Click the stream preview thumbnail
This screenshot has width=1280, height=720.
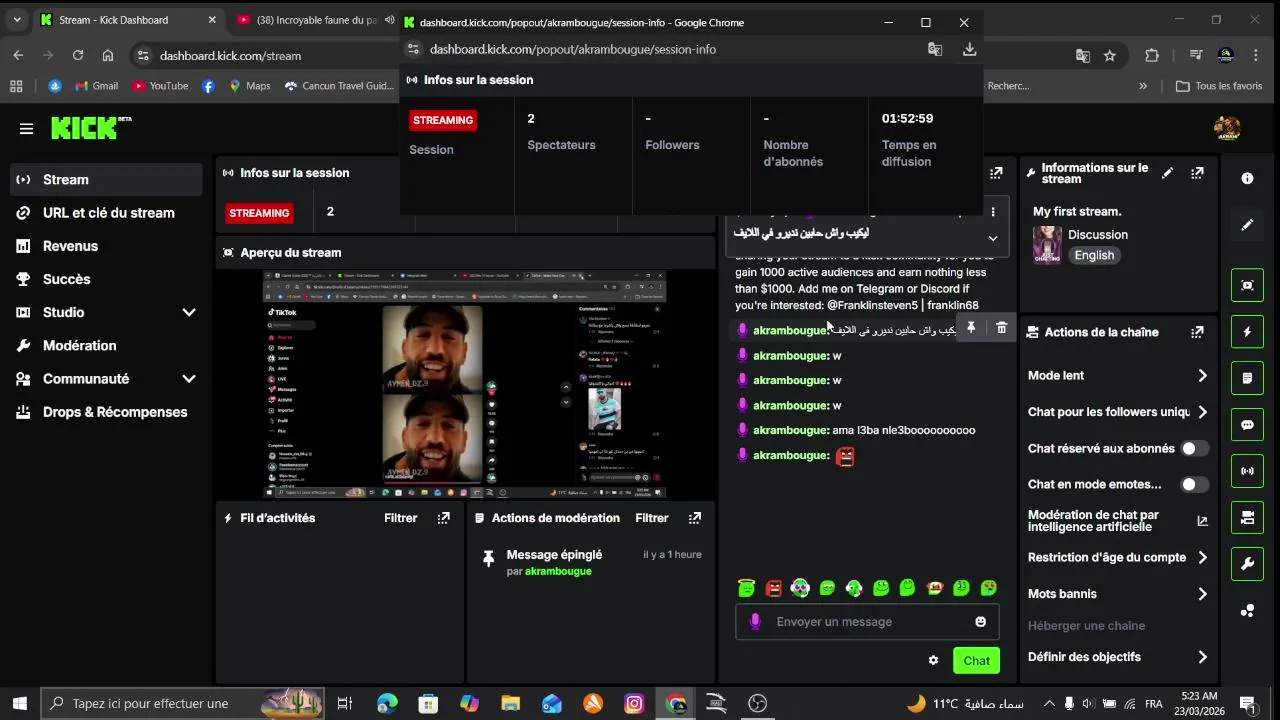pyautogui.click(x=465, y=385)
